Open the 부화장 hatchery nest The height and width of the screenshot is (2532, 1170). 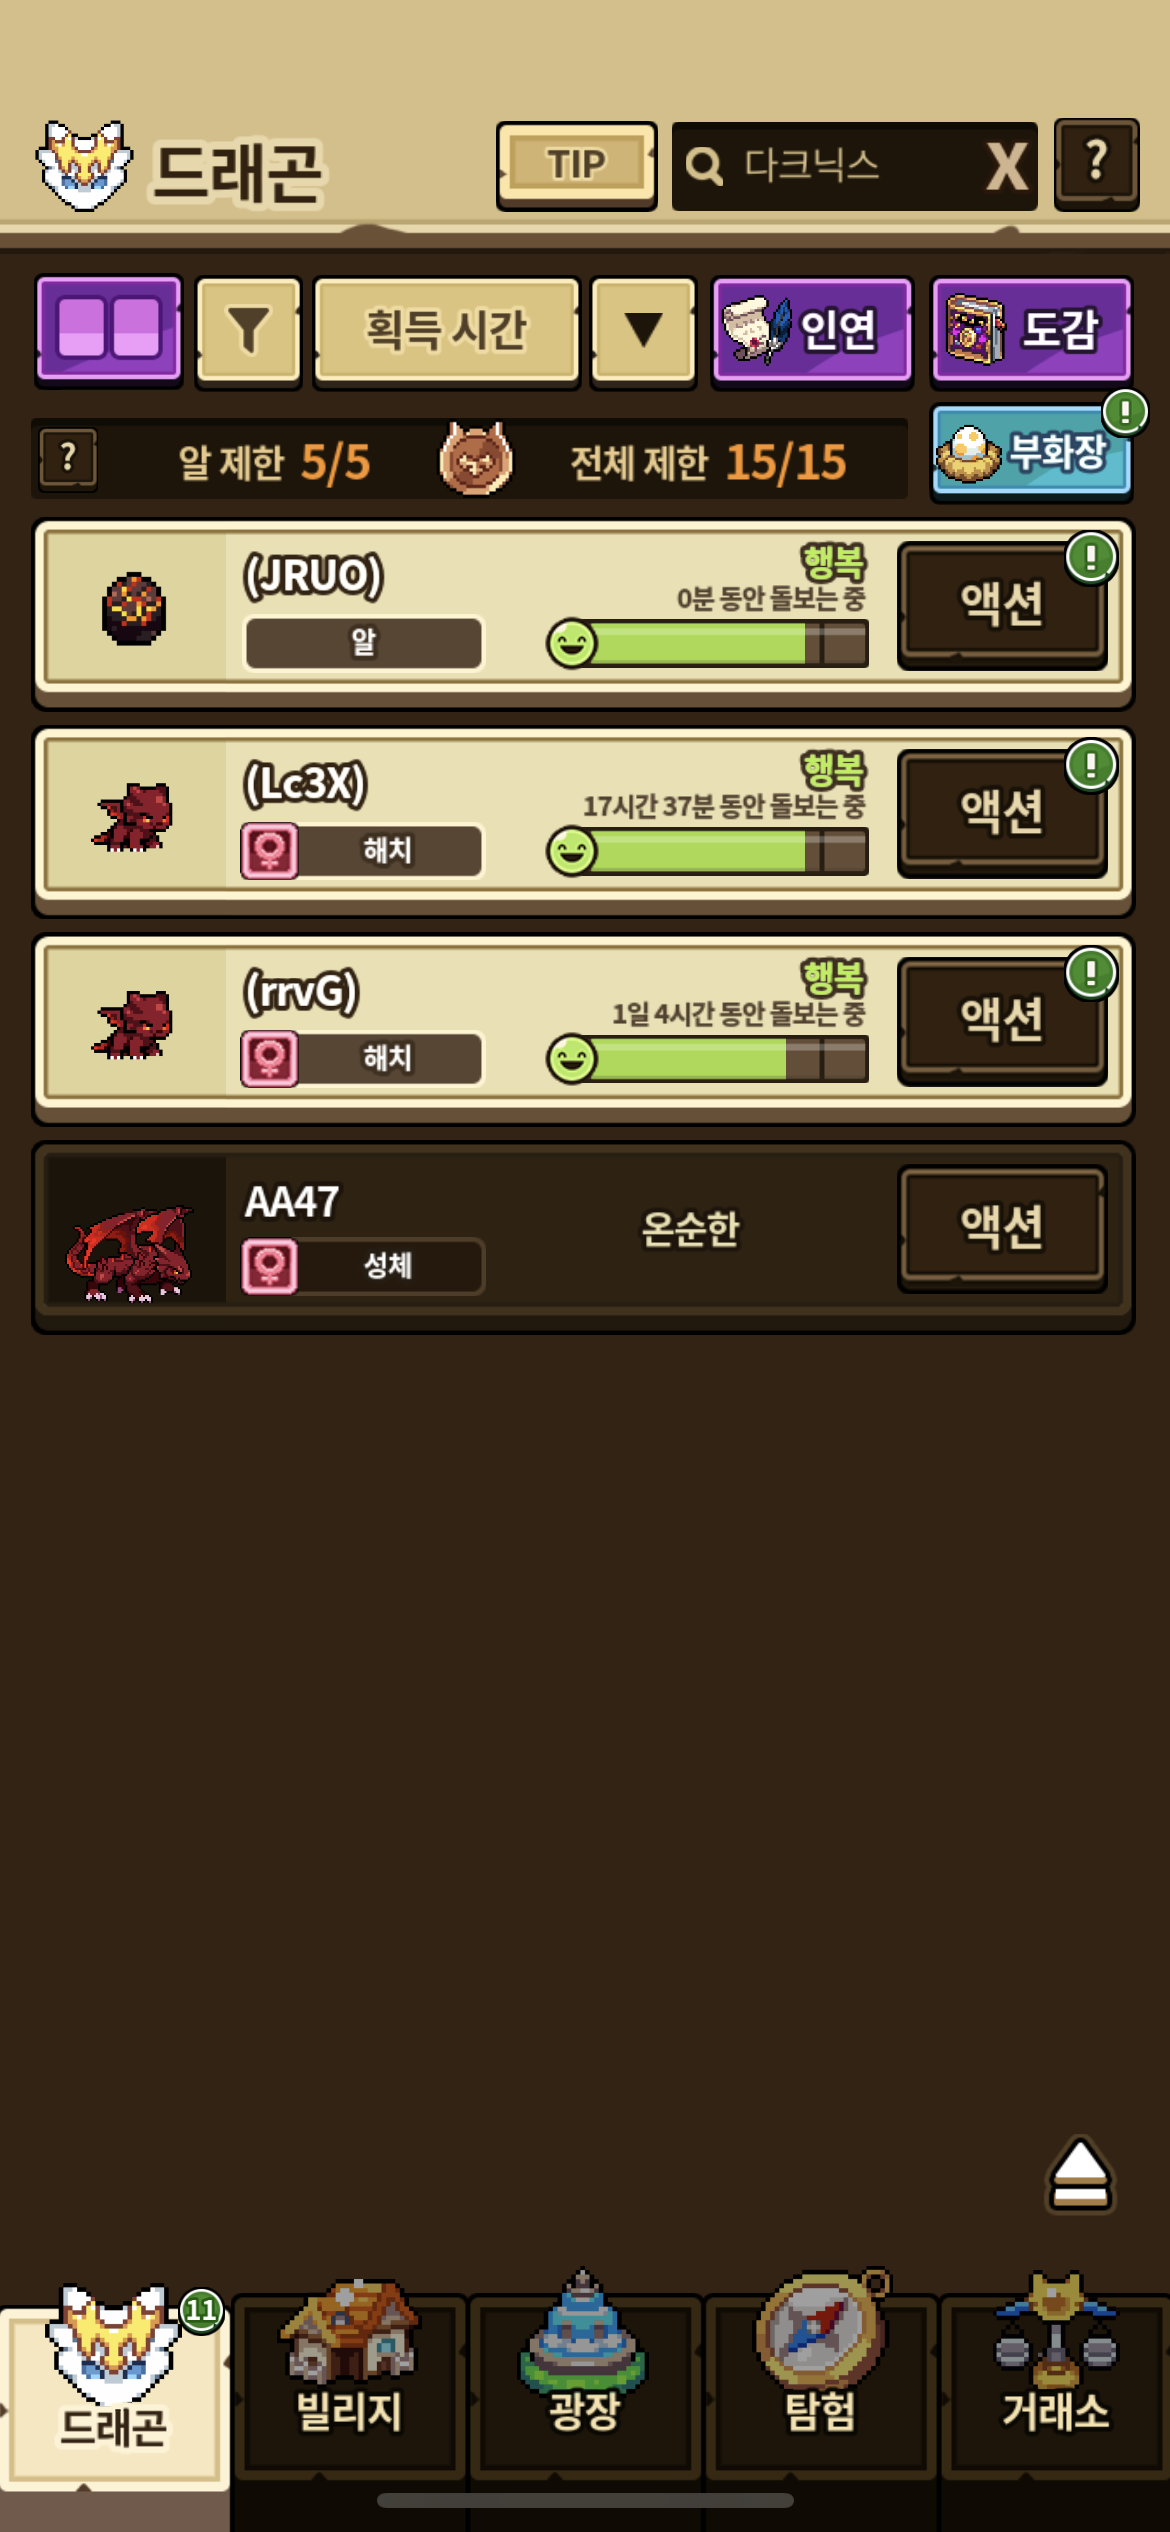pyautogui.click(x=1031, y=452)
